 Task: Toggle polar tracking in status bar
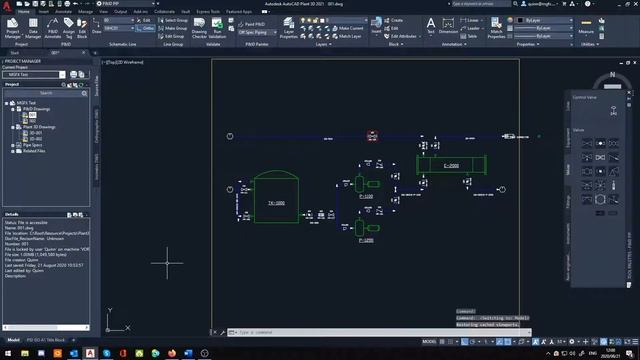(473, 342)
